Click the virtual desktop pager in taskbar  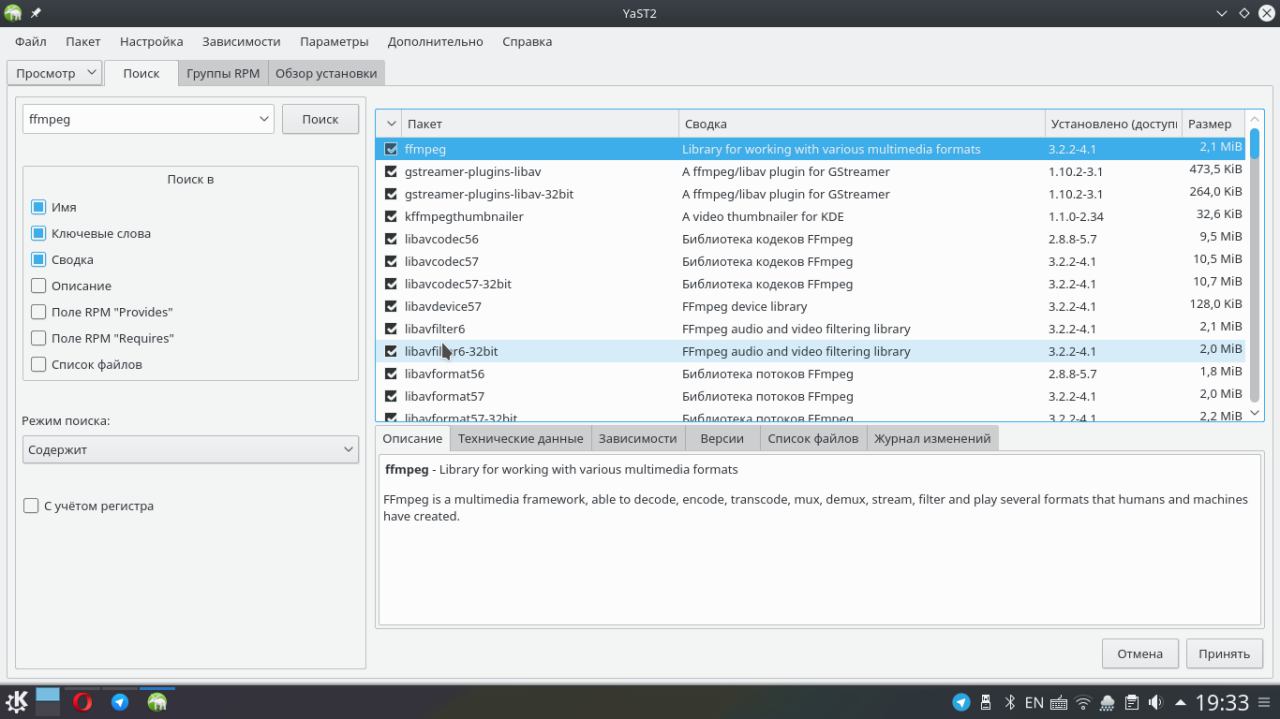pos(48,702)
